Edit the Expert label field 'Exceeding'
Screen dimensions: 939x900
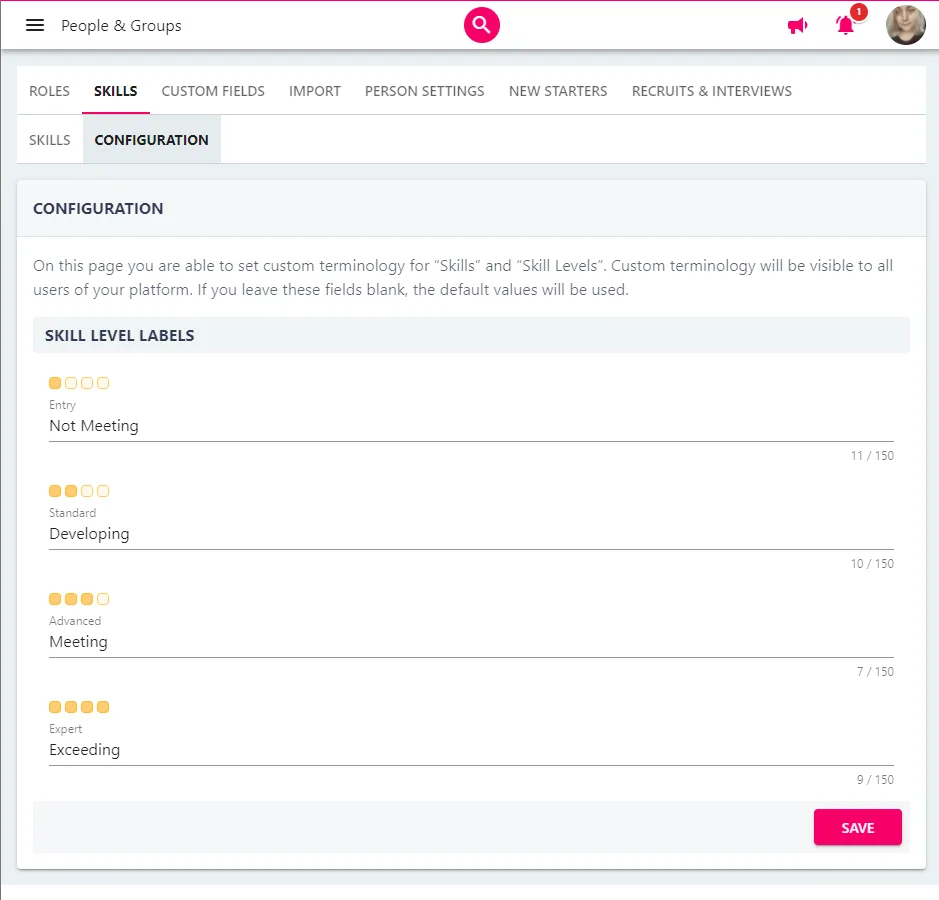471,750
